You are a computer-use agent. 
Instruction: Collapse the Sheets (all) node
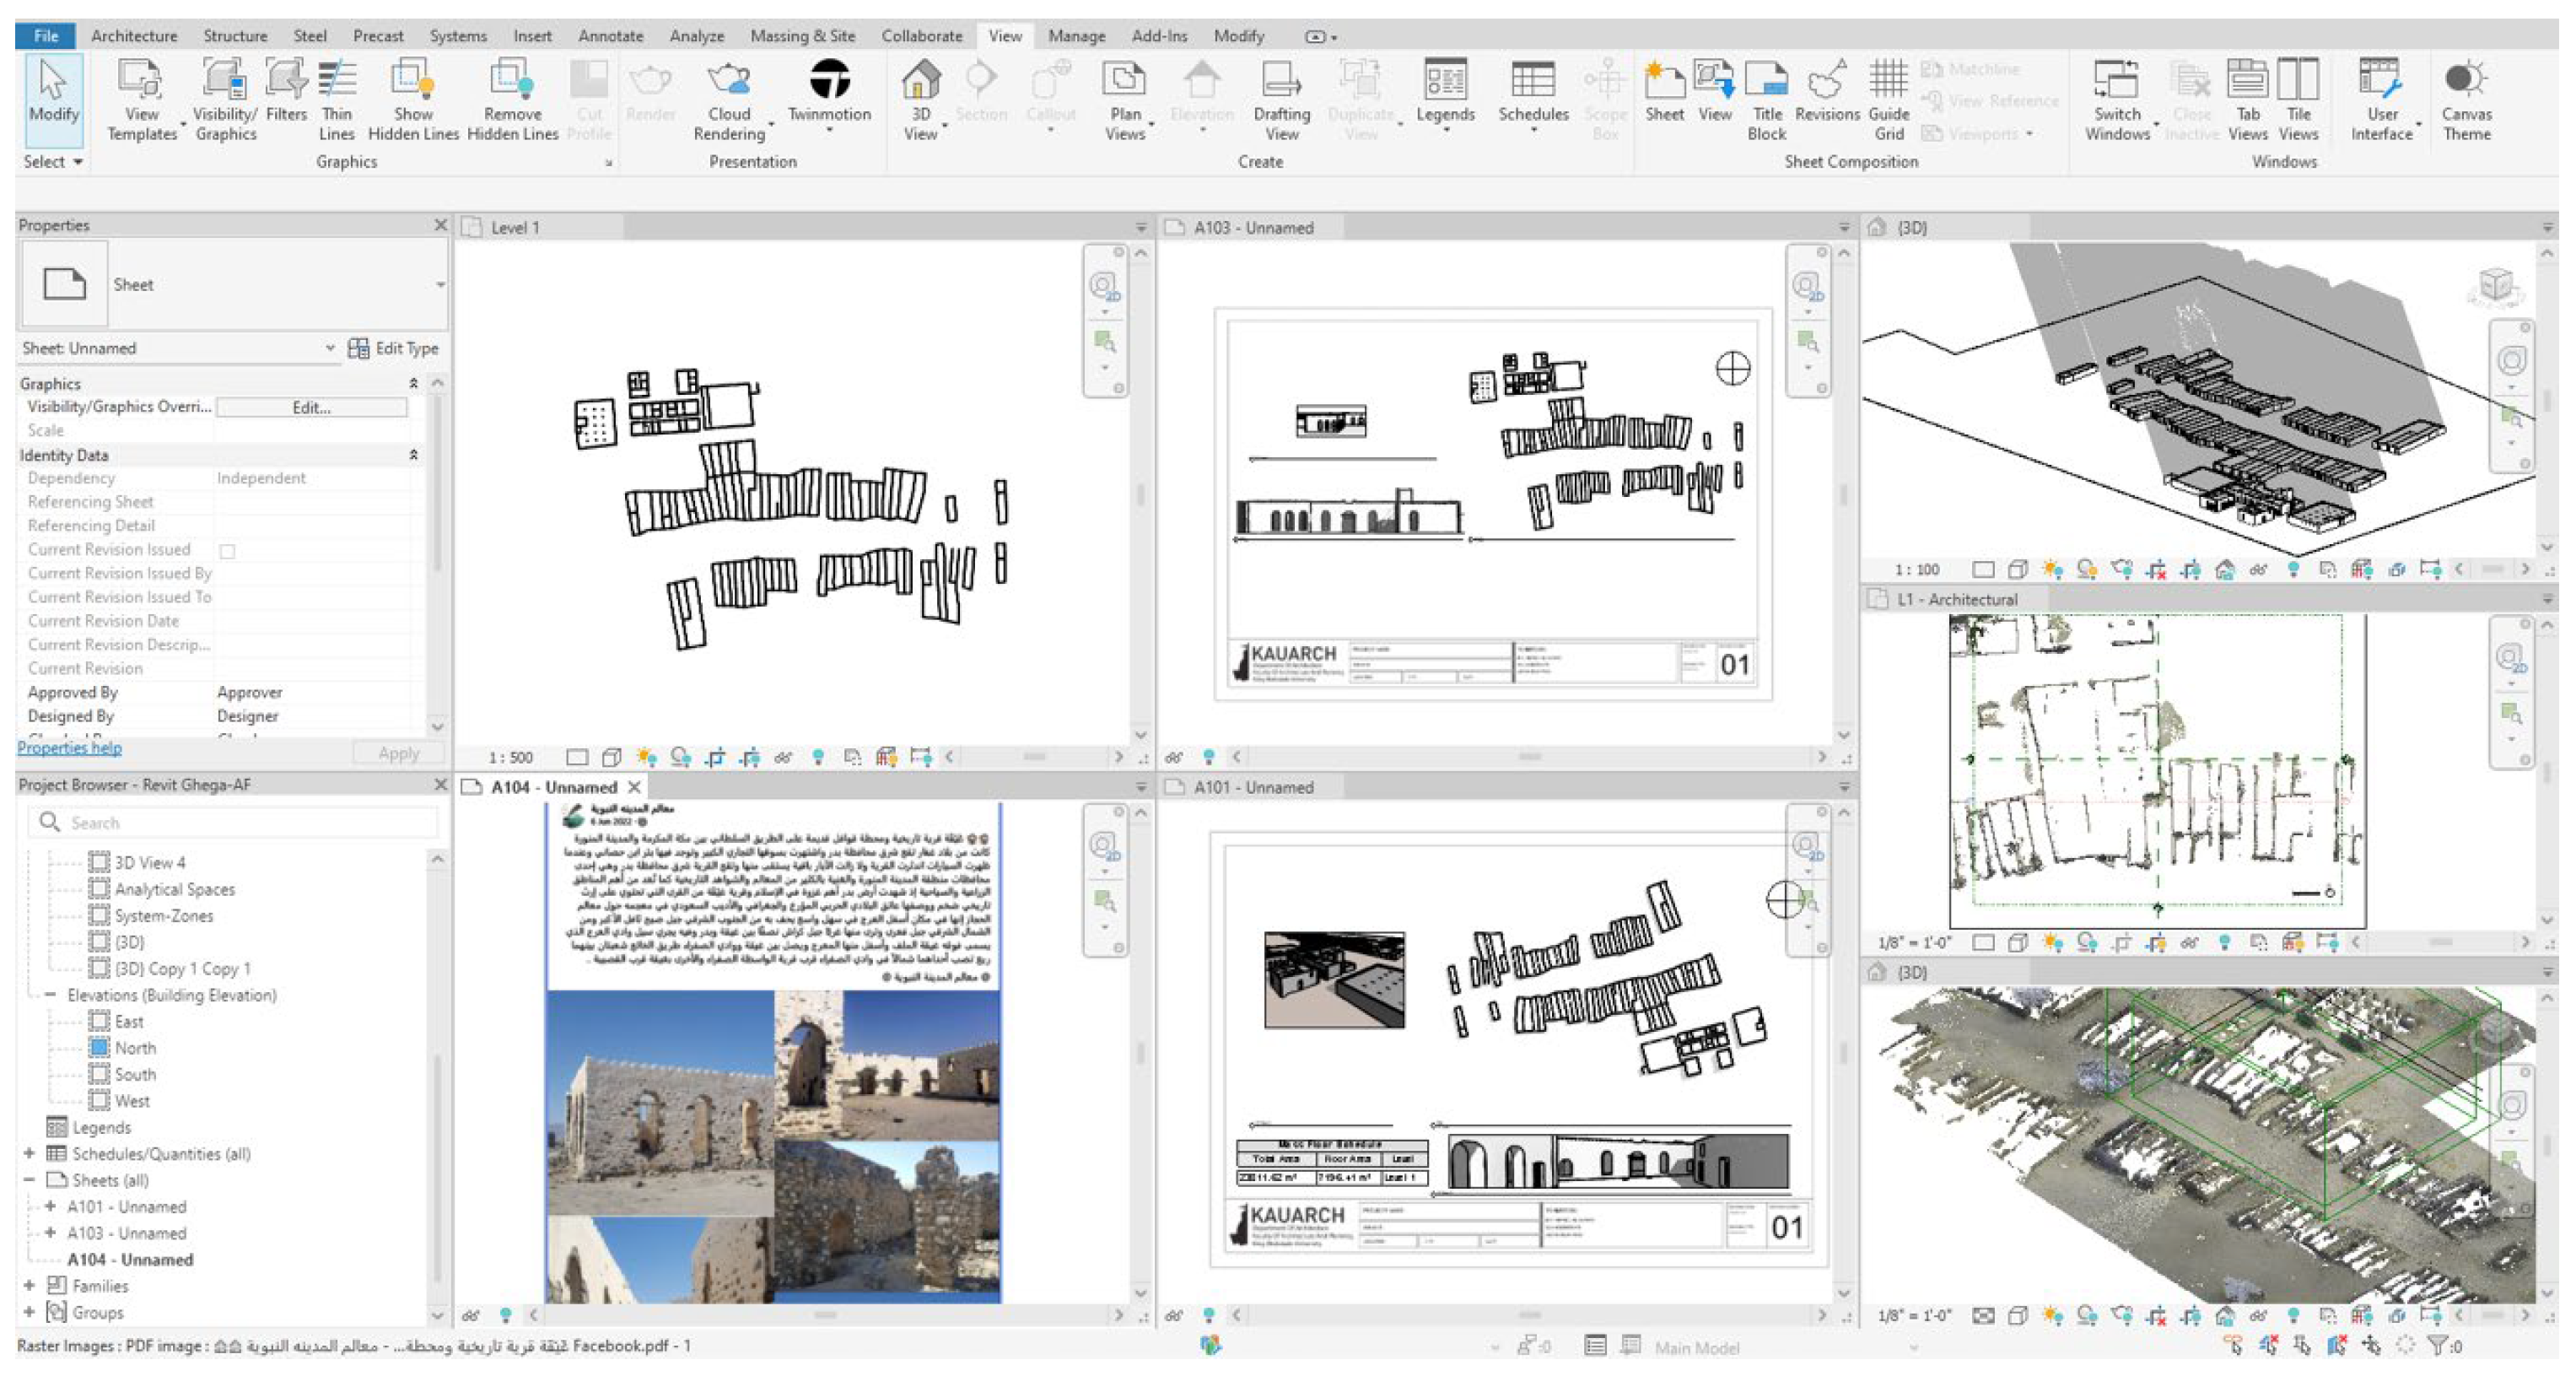point(29,1180)
